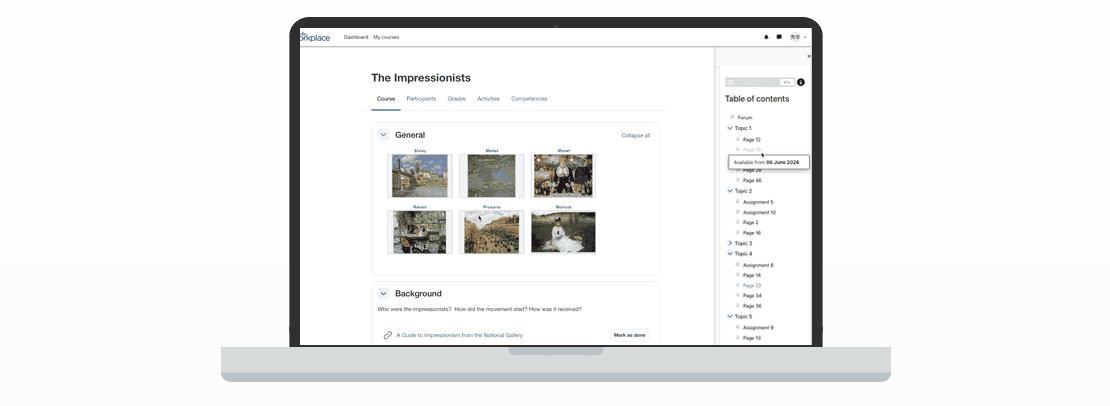Expand Topic 3 in table of contents

[730, 243]
